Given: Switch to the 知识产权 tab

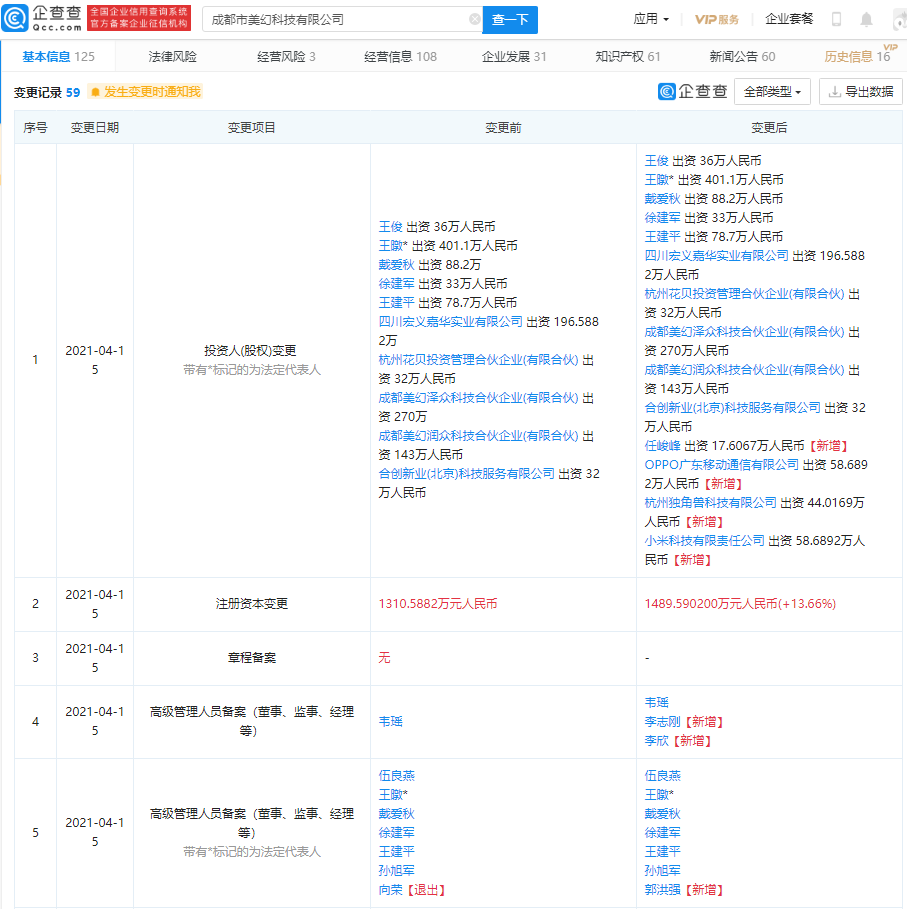Looking at the screenshot, I should [x=627, y=56].
